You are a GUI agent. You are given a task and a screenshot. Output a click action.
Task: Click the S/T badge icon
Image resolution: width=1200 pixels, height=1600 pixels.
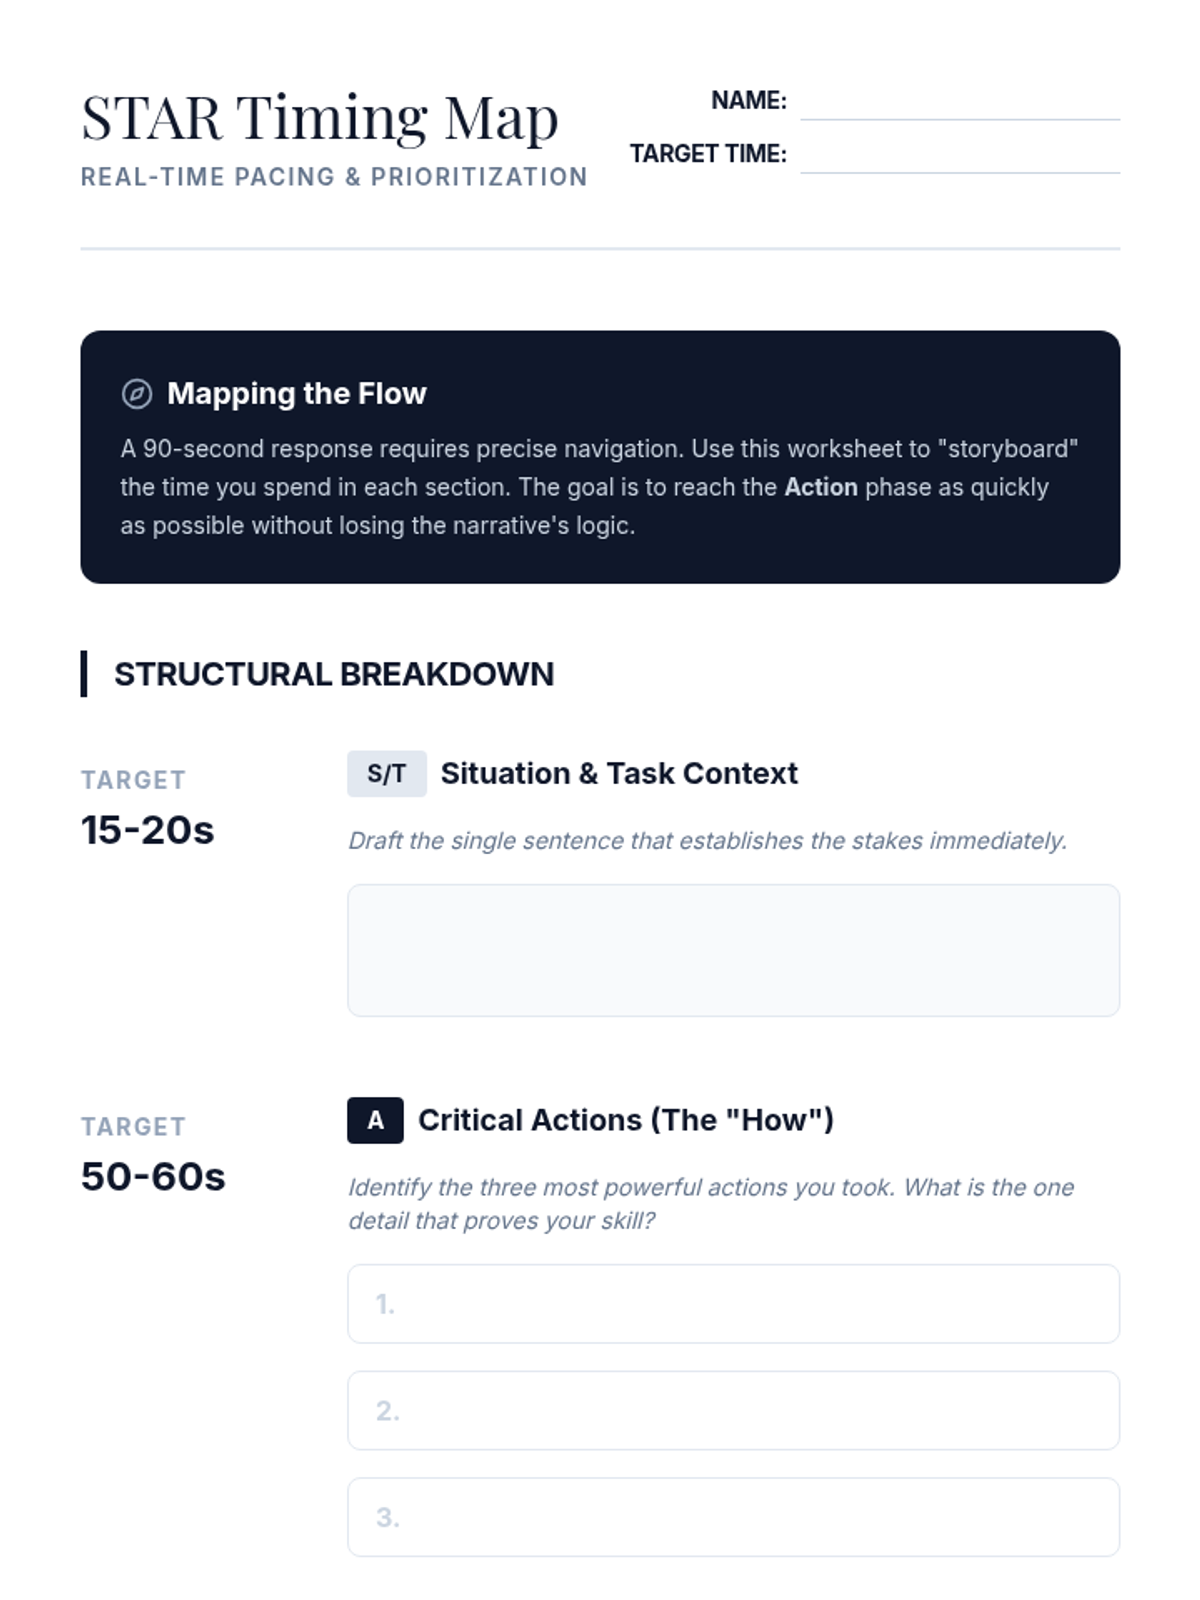pos(386,774)
